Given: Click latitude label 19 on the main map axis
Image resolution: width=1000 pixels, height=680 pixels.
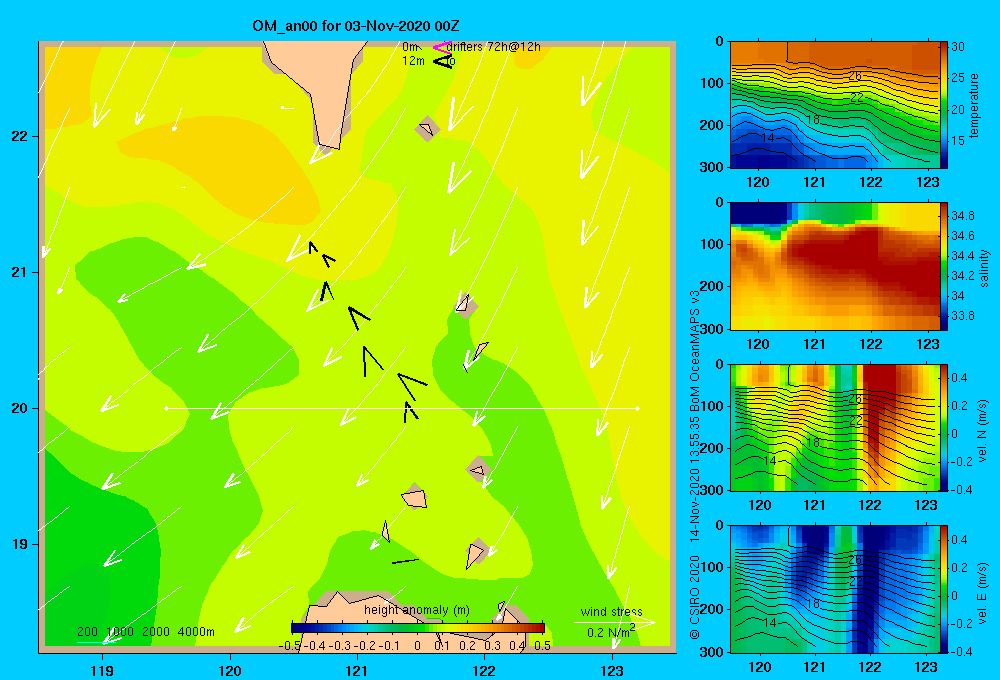Looking at the screenshot, I should pyautogui.click(x=20, y=544).
